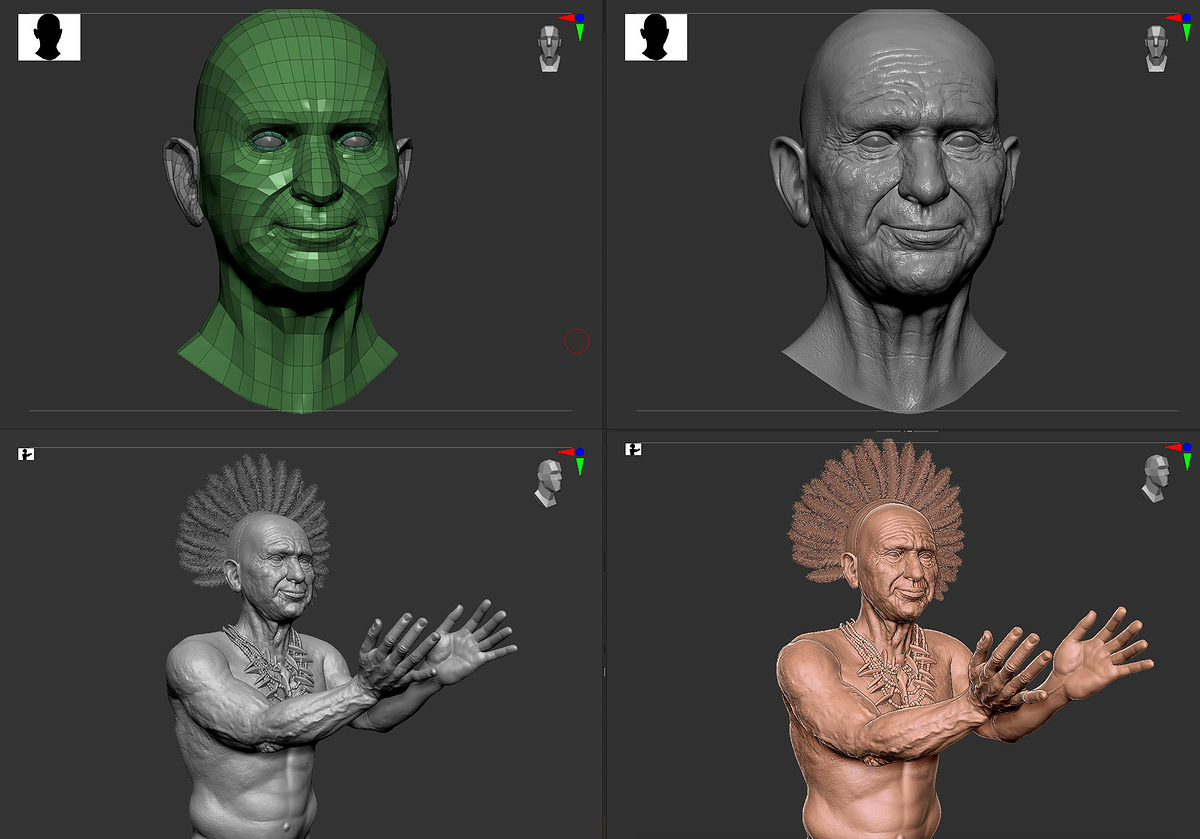Click the CamView head icon in green wireframe viewport
Viewport: 1200px width, 839px height.
pos(548,48)
